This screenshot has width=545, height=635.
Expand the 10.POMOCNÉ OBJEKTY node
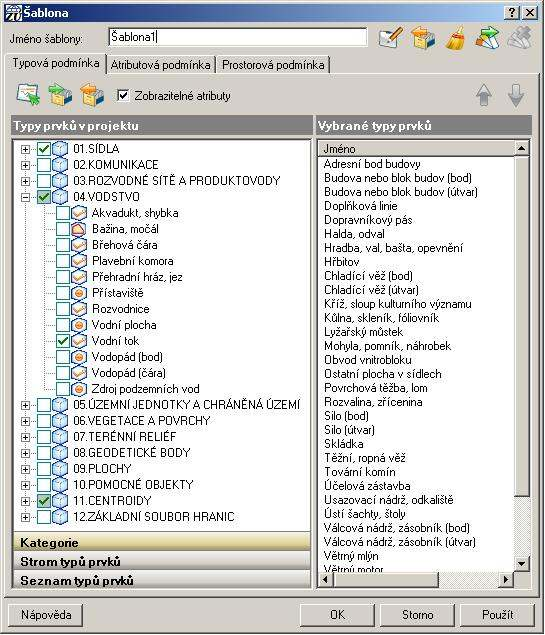[x=25, y=485]
